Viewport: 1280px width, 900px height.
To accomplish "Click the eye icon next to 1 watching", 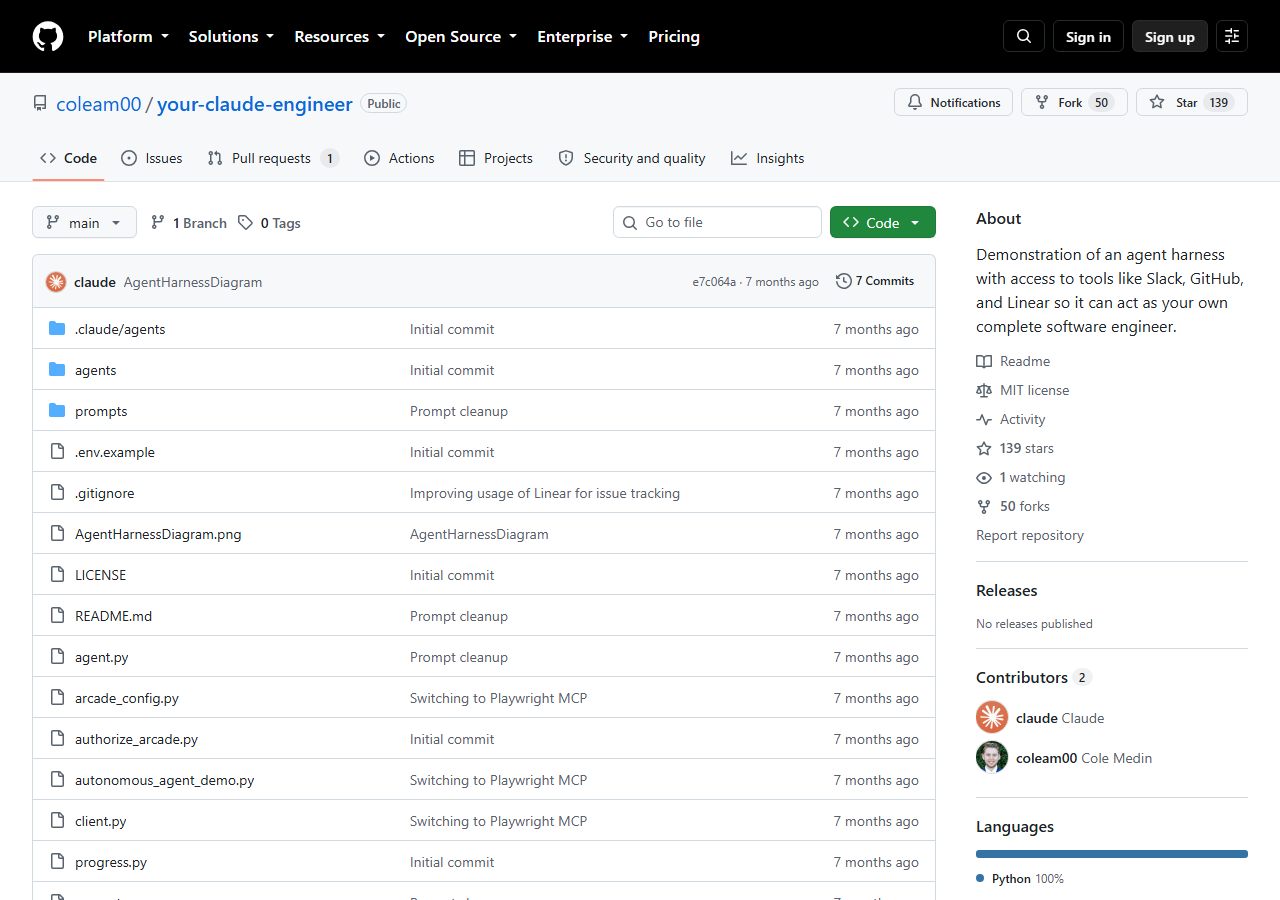I will (x=984, y=477).
